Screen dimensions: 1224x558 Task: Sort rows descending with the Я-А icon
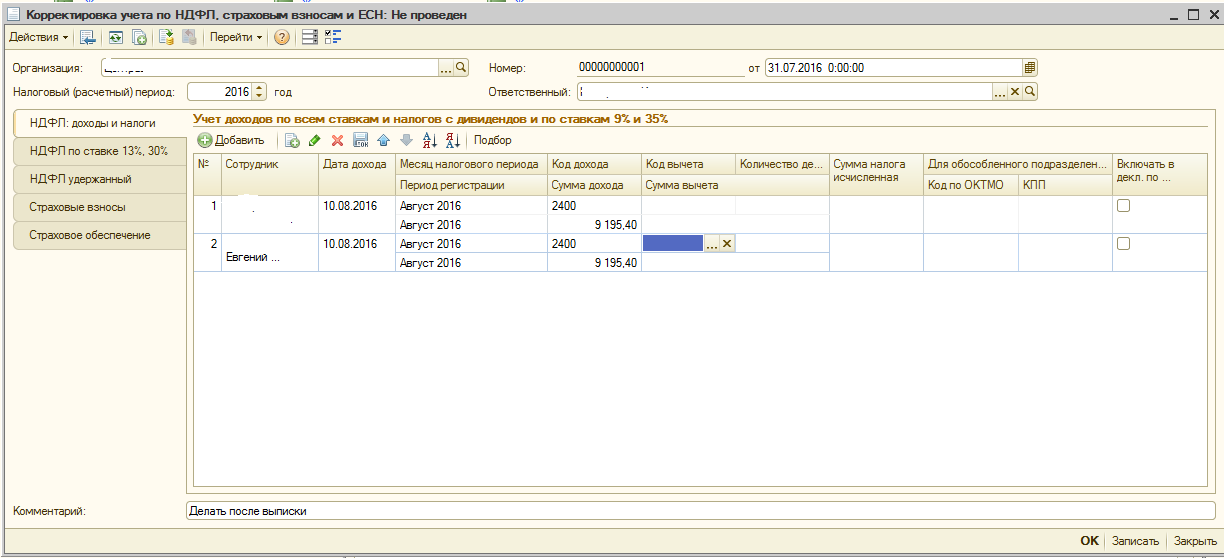click(x=453, y=141)
